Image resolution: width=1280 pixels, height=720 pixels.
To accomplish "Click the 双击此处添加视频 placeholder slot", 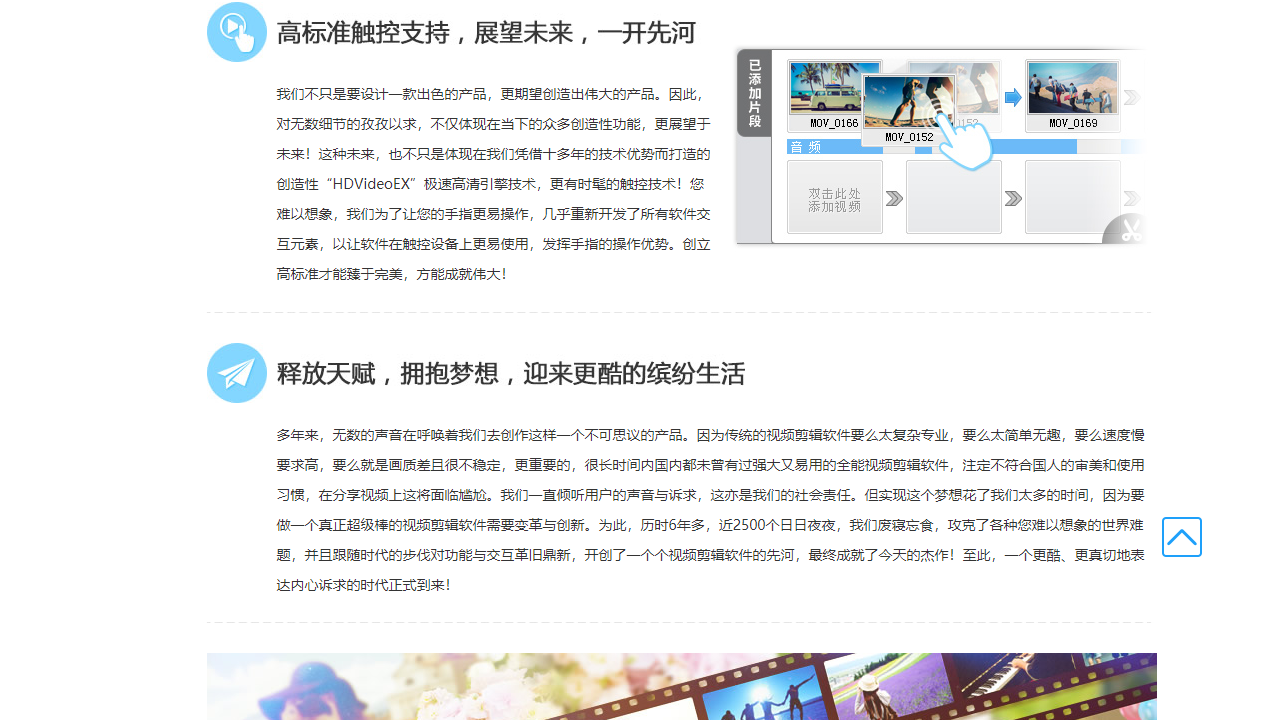I will coord(834,196).
